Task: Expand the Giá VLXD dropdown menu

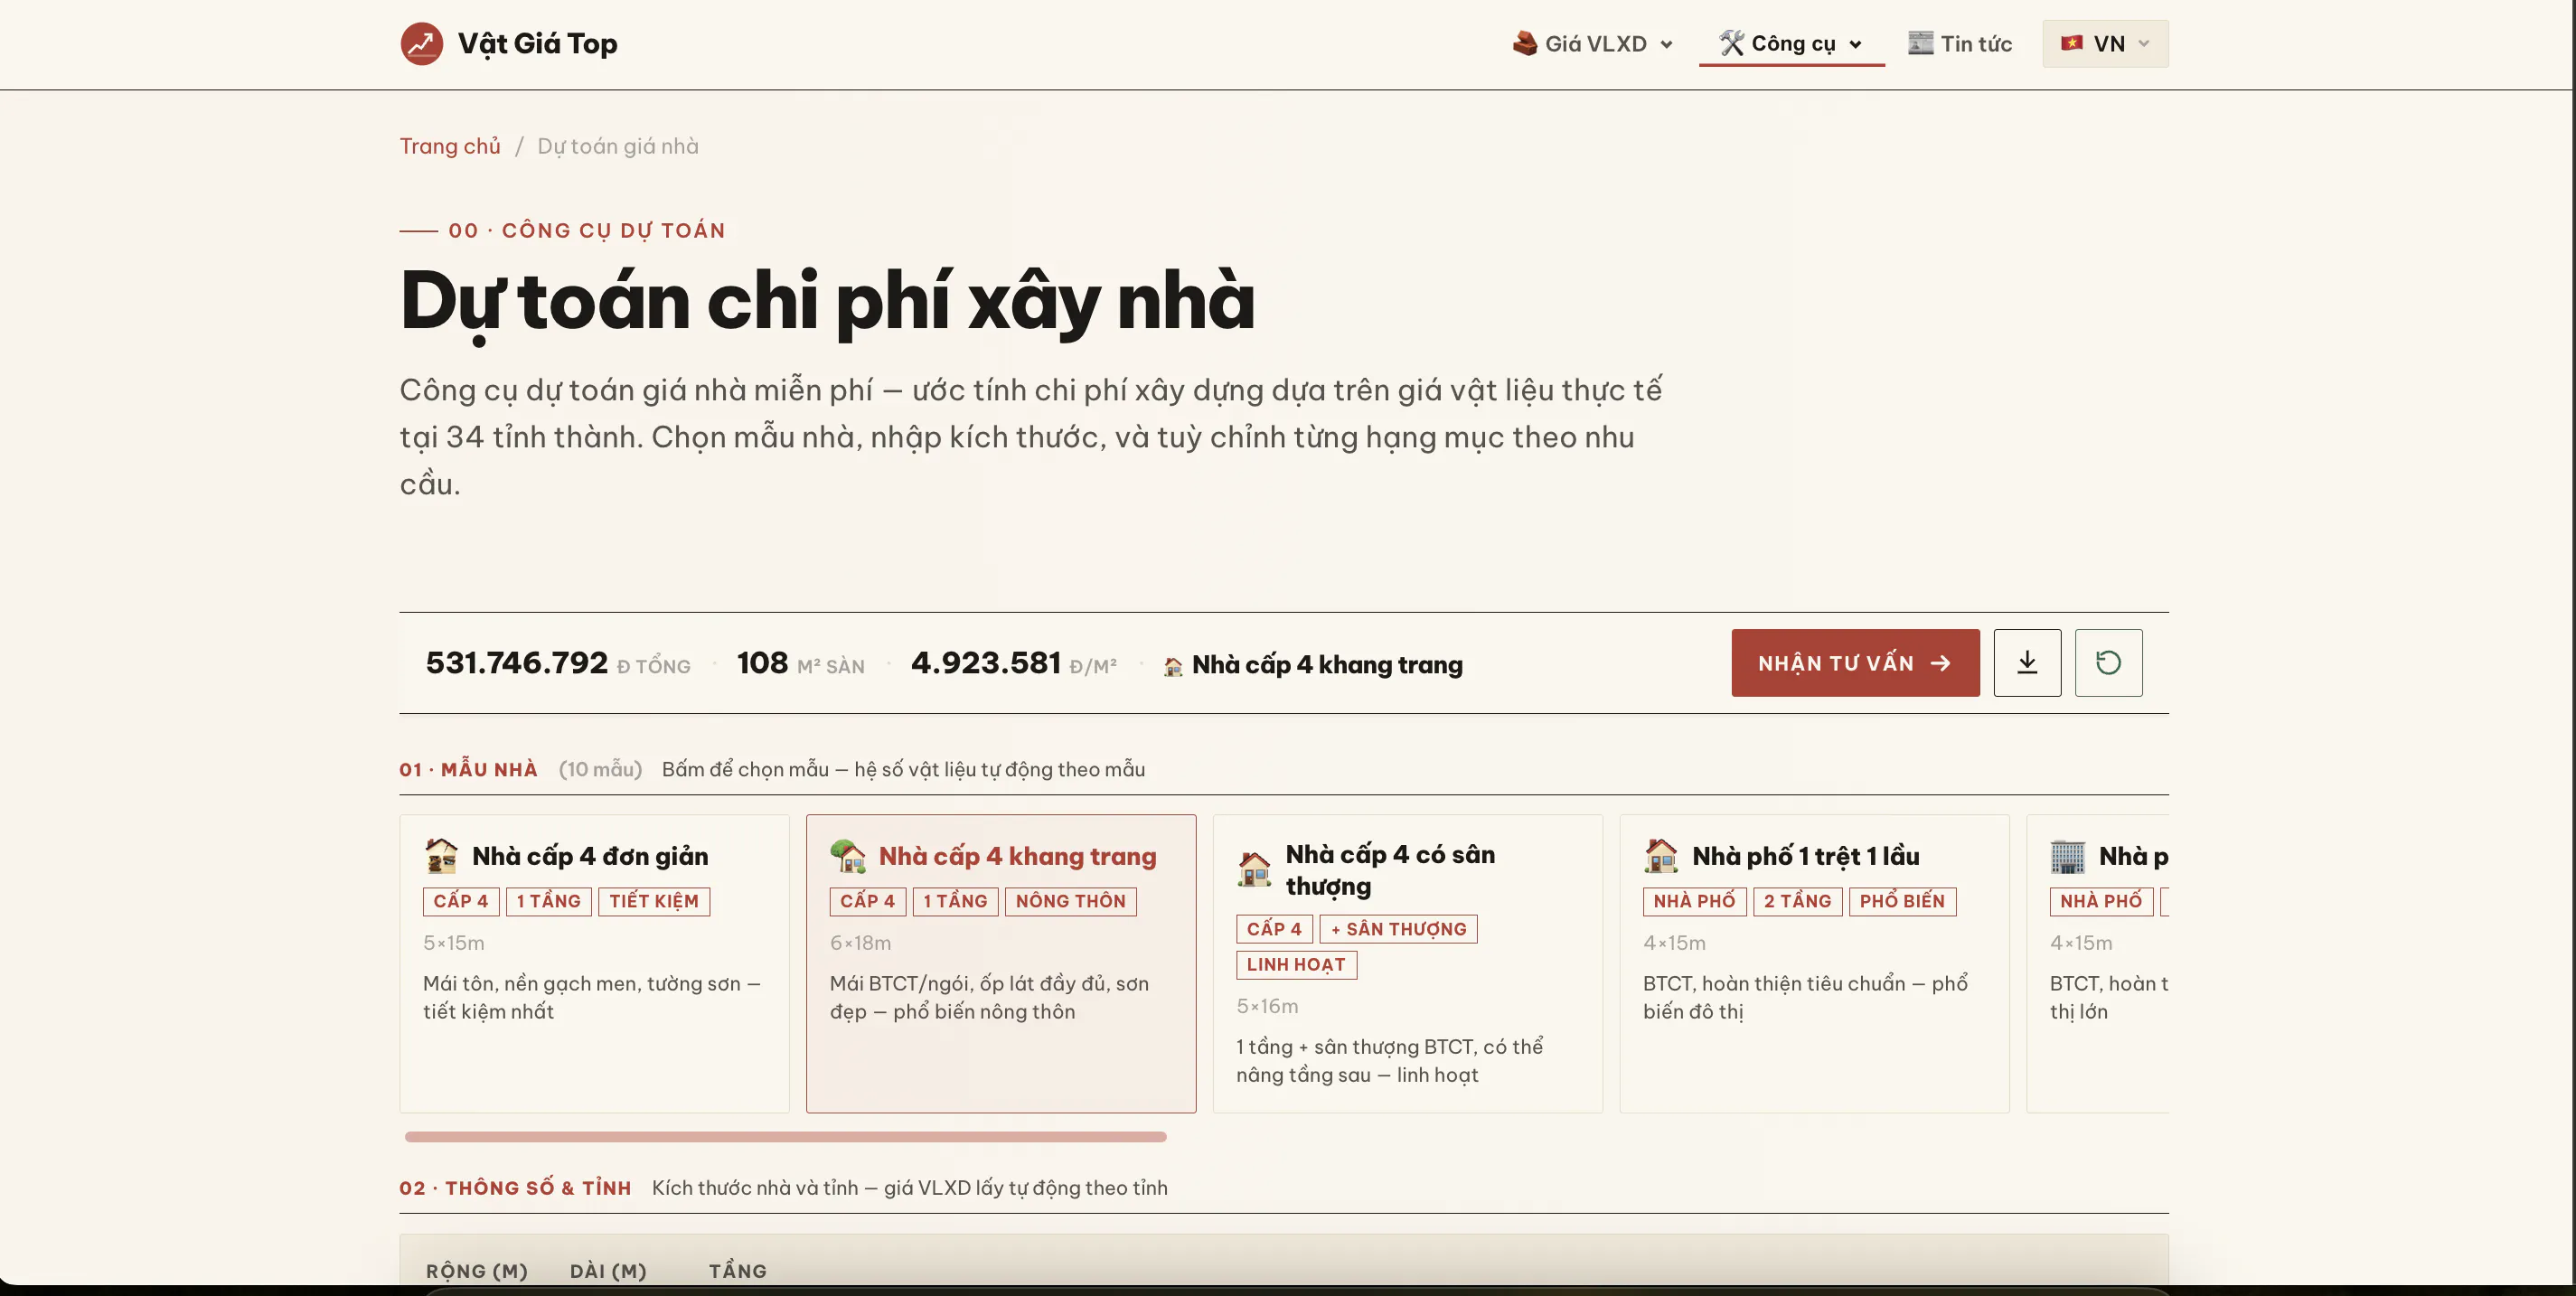Action: [x=1593, y=43]
